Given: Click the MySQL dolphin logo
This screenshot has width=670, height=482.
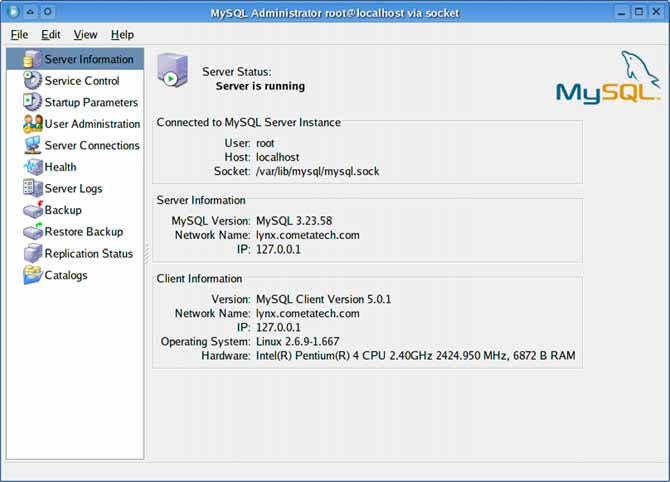Looking at the screenshot, I should (x=608, y=78).
